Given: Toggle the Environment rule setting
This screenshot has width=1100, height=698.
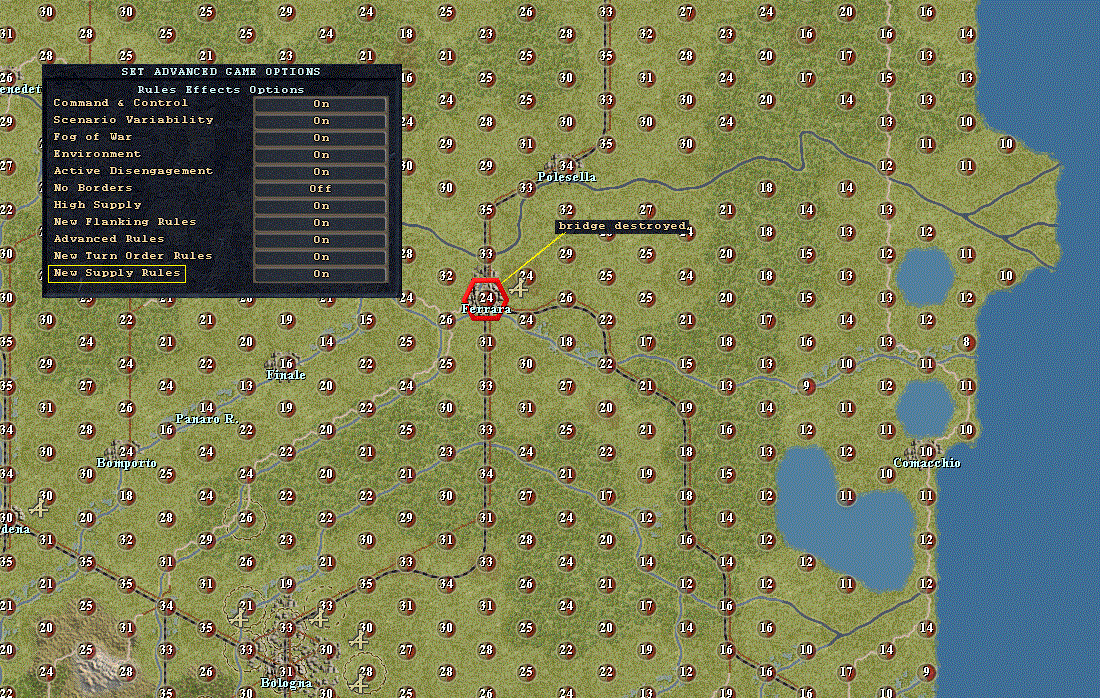Looking at the screenshot, I should (321, 154).
